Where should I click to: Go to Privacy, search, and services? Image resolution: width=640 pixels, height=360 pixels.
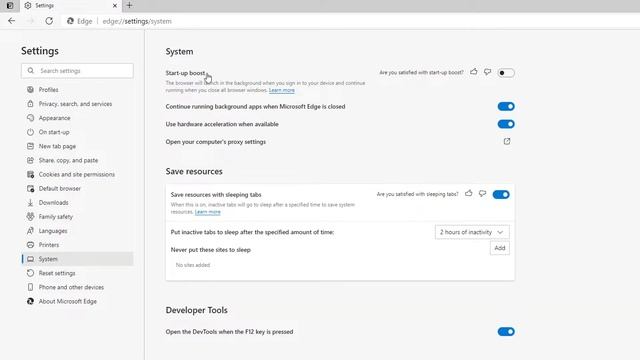pos(77,104)
